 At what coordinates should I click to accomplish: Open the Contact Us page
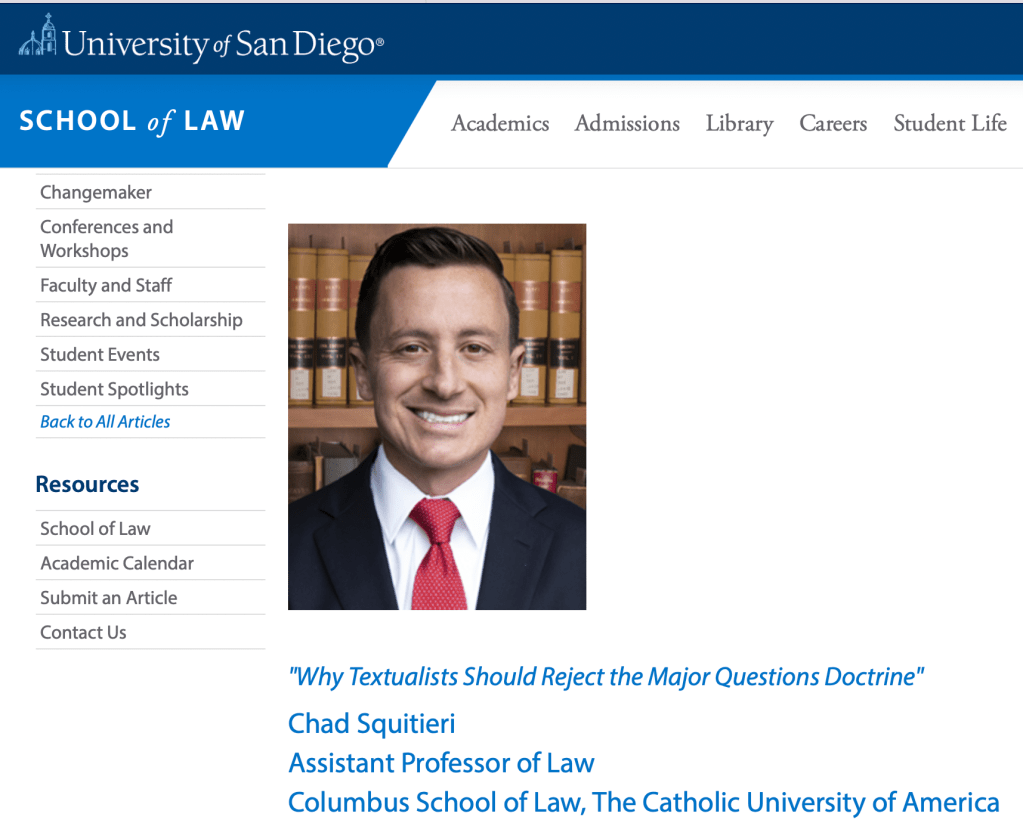coord(83,632)
